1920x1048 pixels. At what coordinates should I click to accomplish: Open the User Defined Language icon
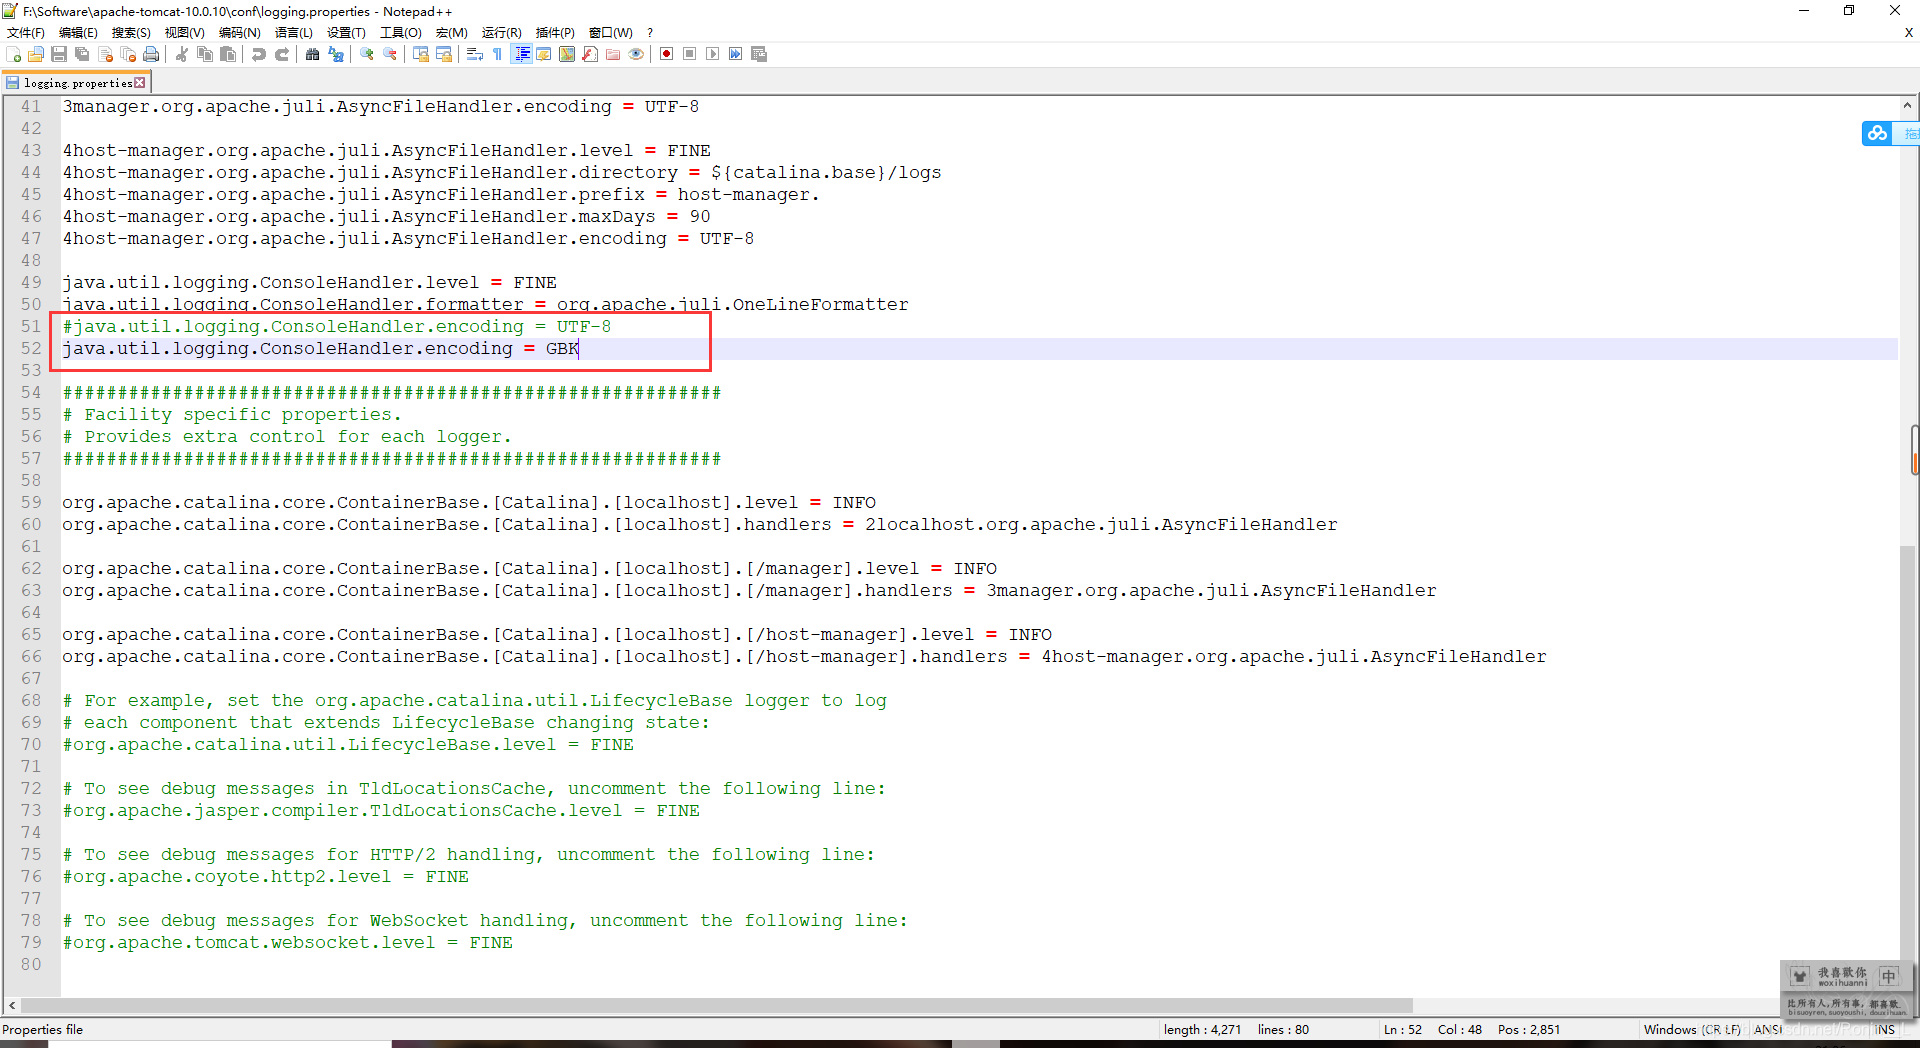[x=544, y=54]
